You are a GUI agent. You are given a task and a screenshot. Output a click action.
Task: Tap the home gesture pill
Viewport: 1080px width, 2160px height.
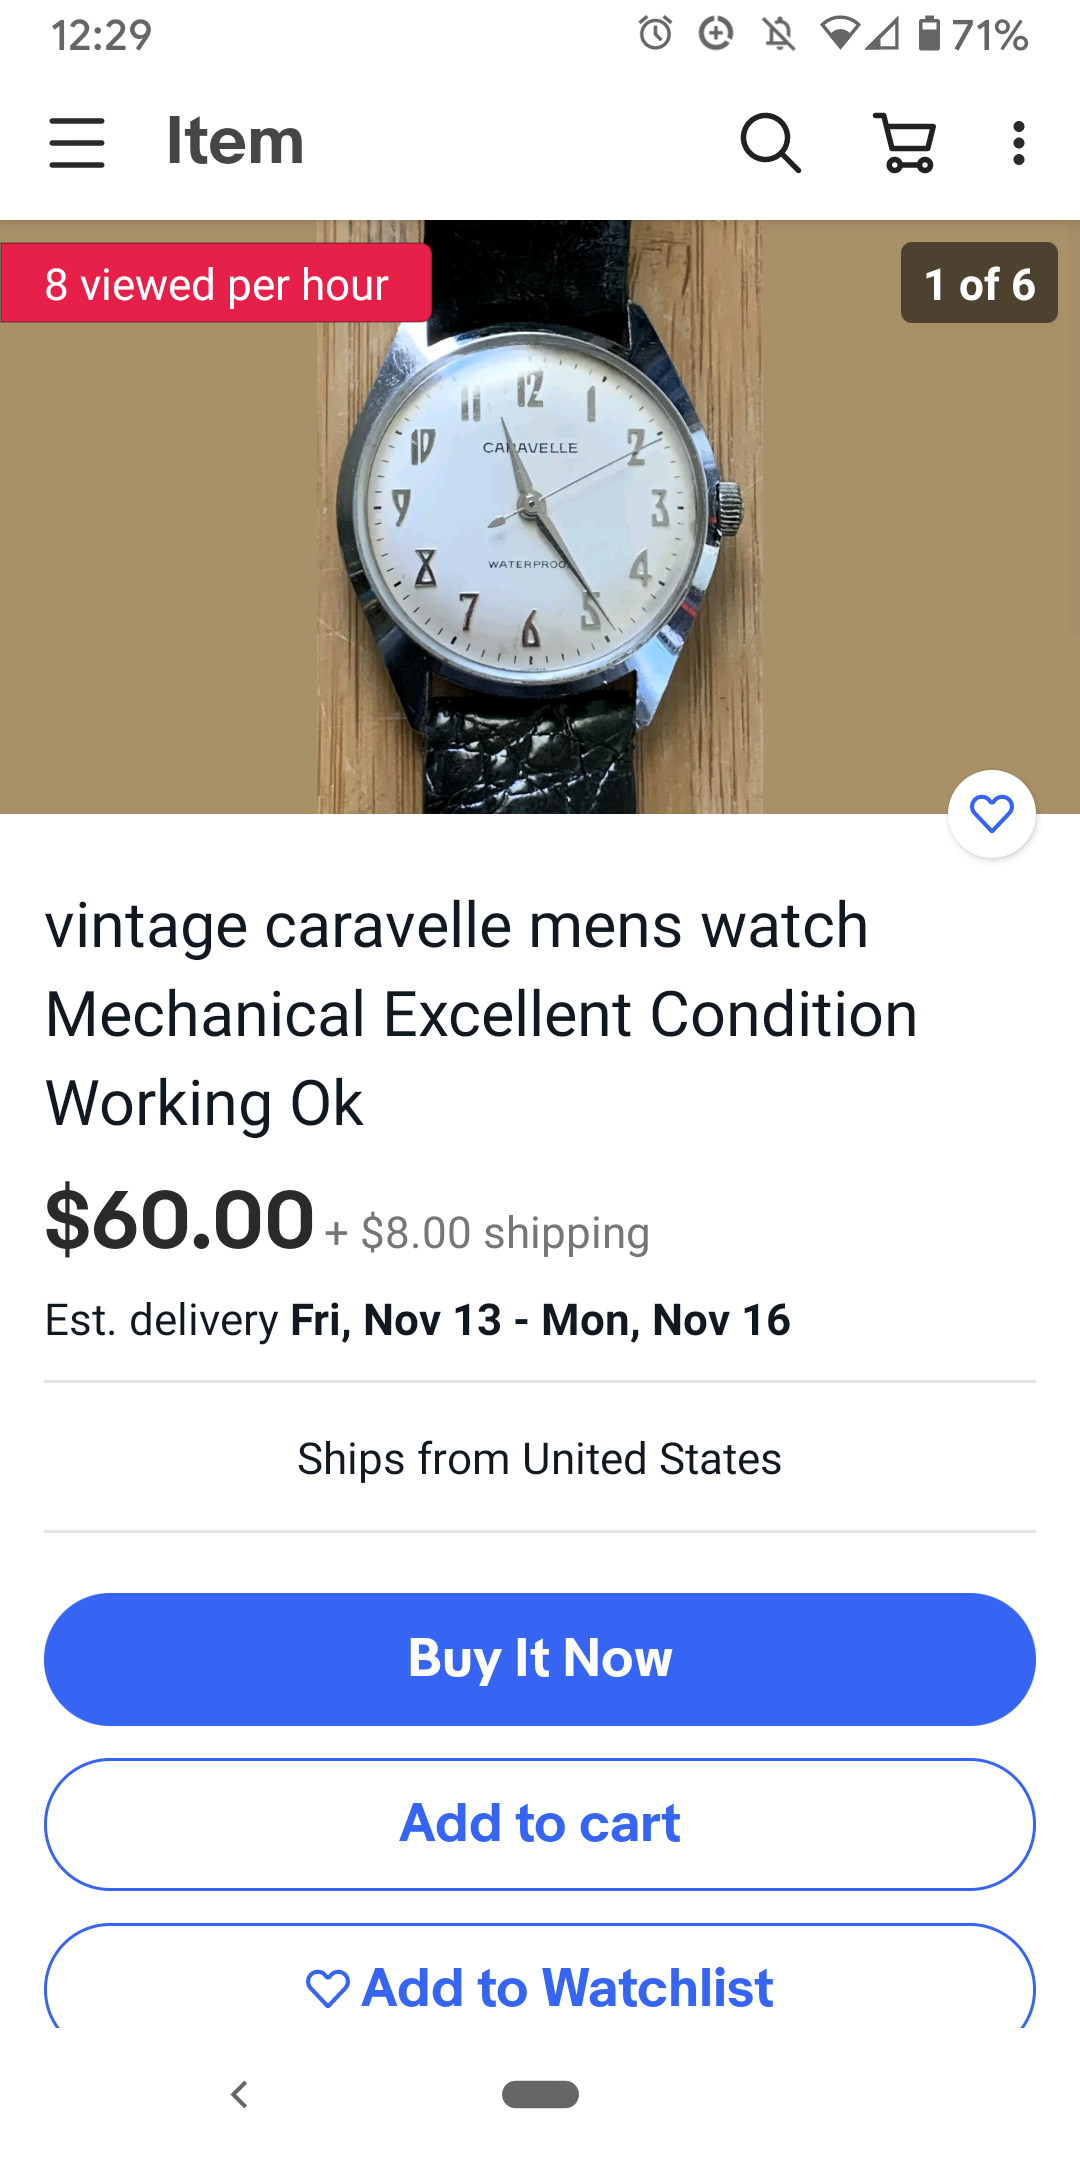pyautogui.click(x=540, y=2094)
